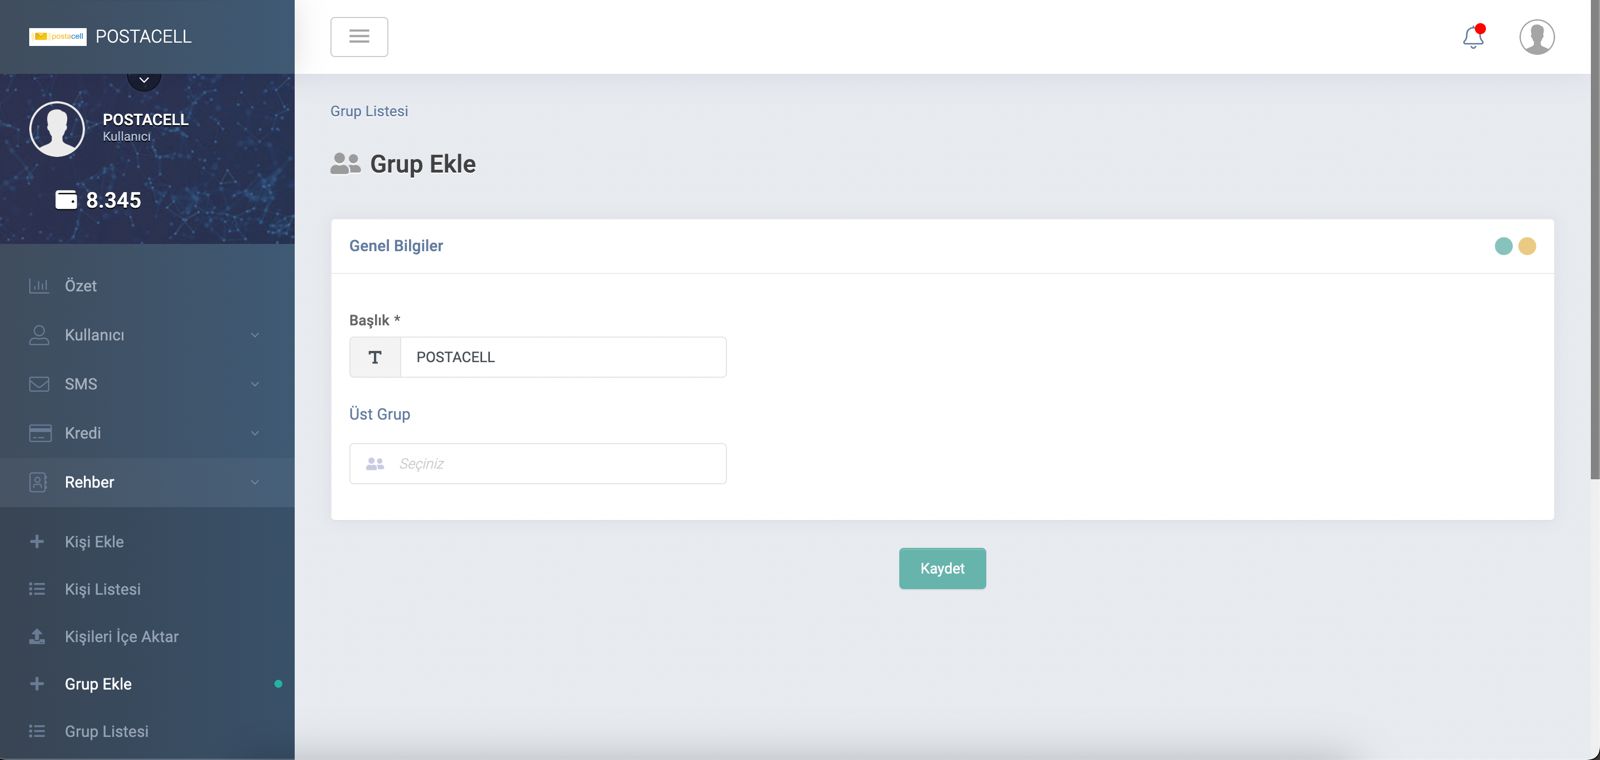Open notifications bell icon
1600x760 pixels.
1473,37
